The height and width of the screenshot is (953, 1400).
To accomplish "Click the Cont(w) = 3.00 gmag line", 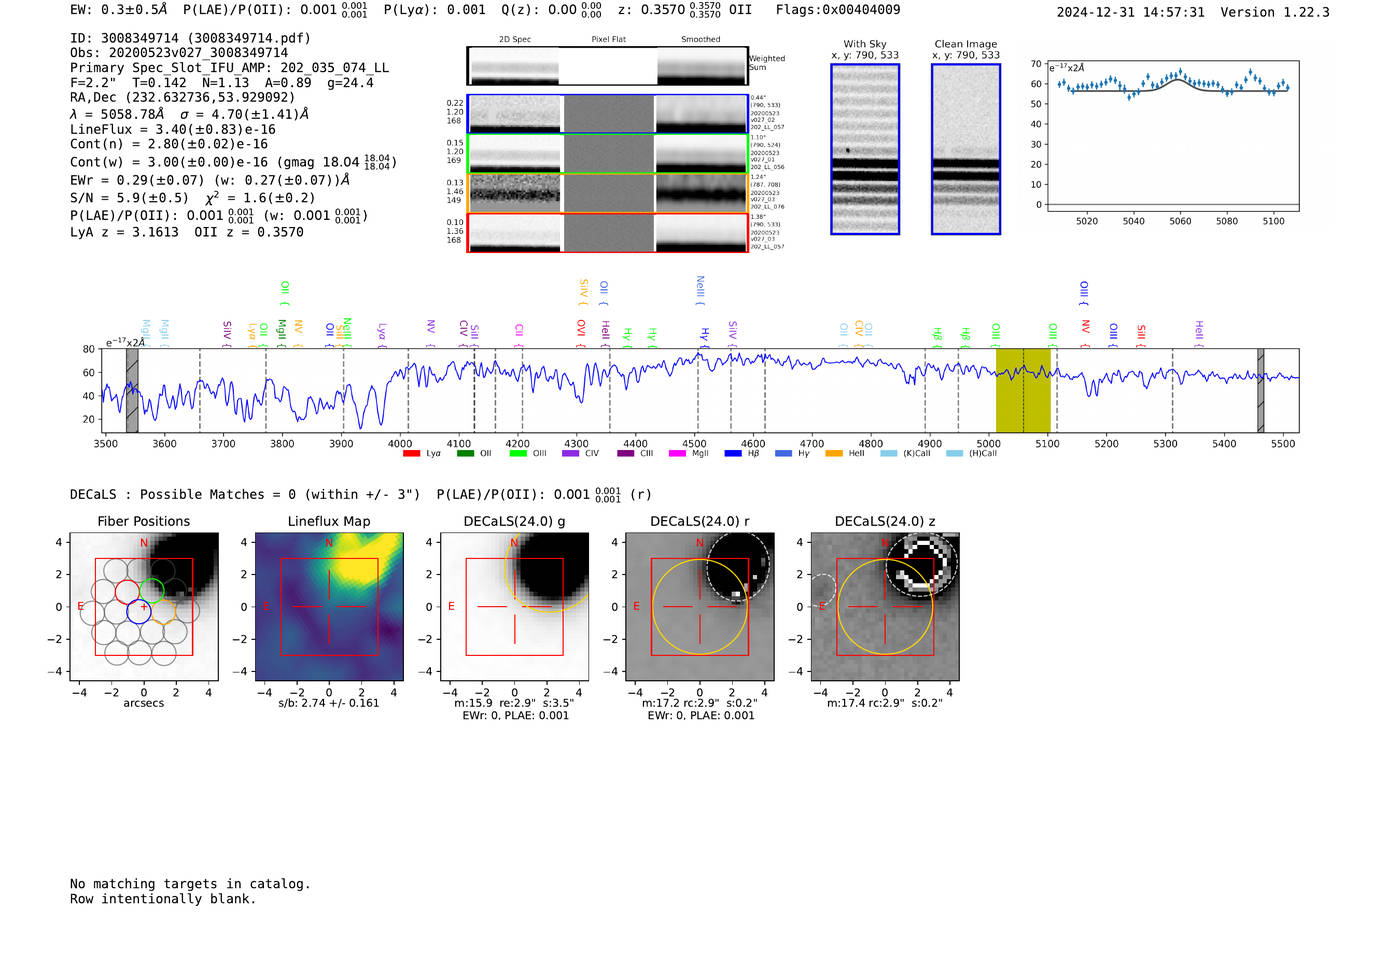I will pos(233,161).
